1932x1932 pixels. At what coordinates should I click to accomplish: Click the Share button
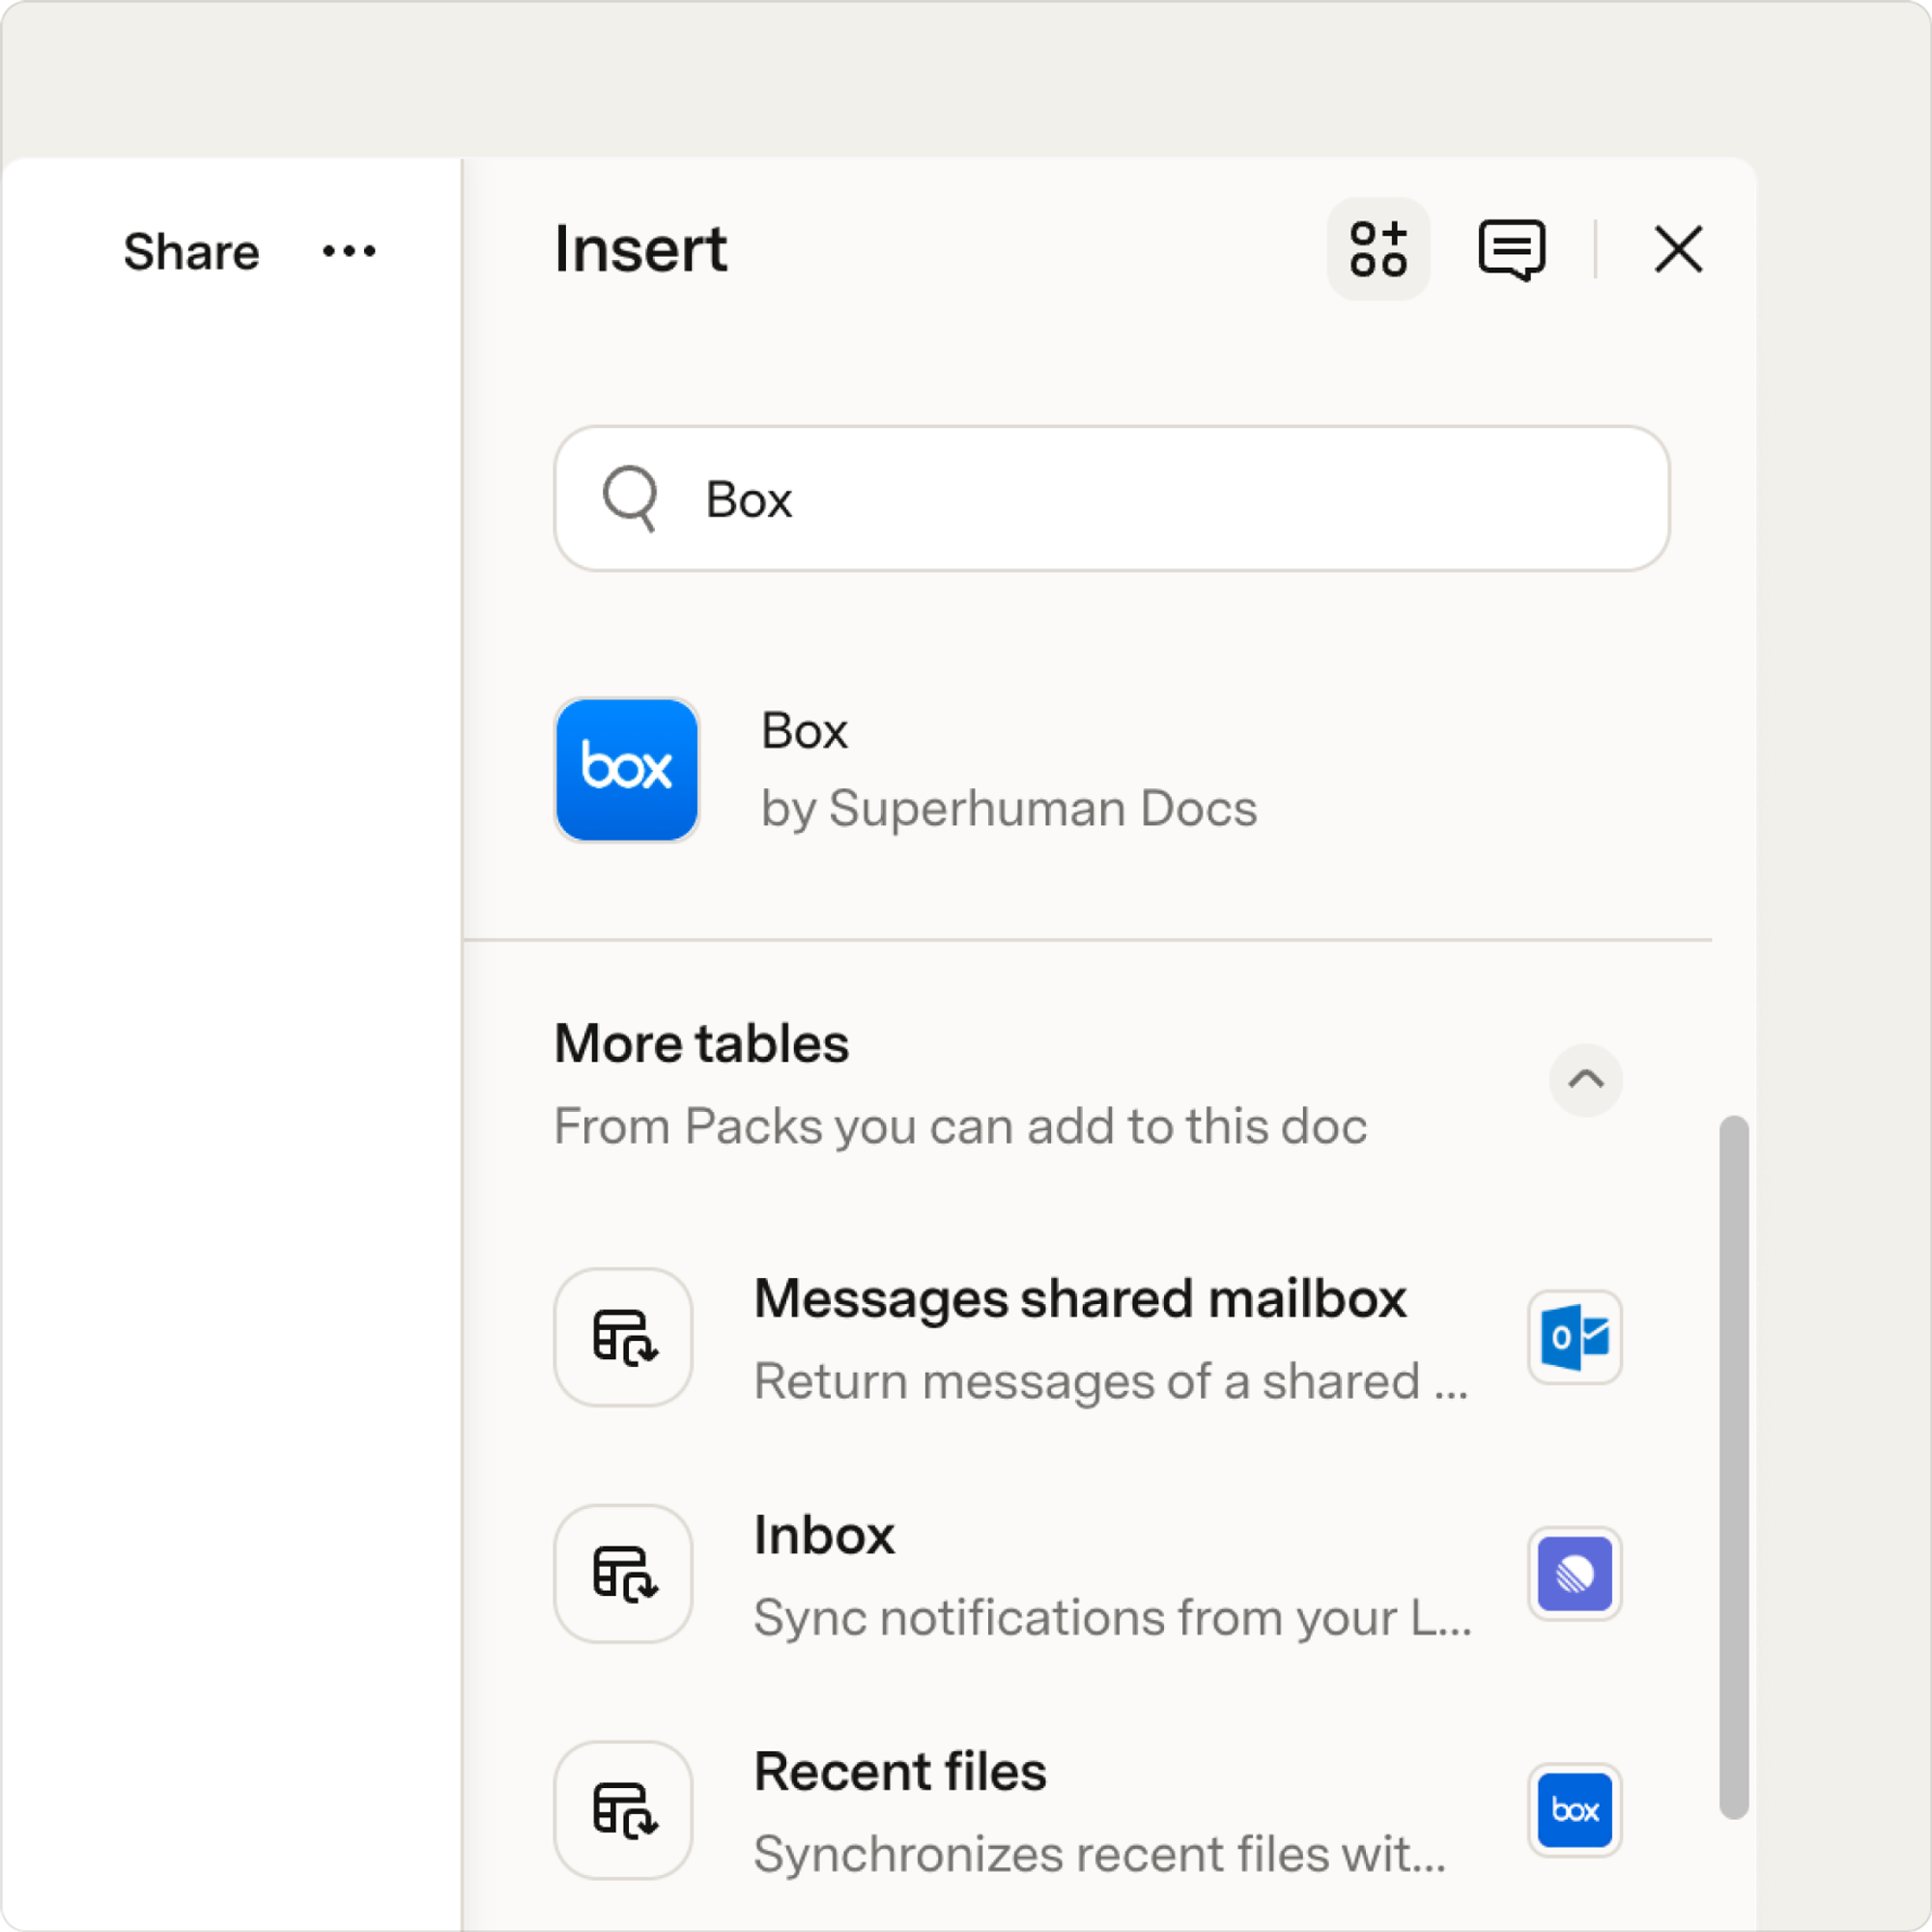click(x=191, y=251)
